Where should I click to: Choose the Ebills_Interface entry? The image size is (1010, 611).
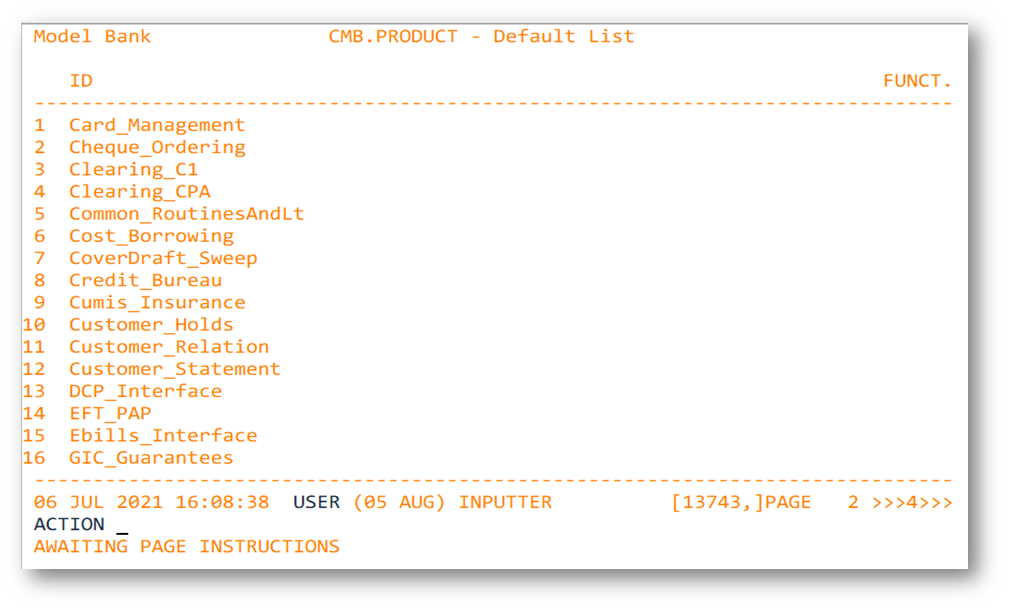pos(162,435)
